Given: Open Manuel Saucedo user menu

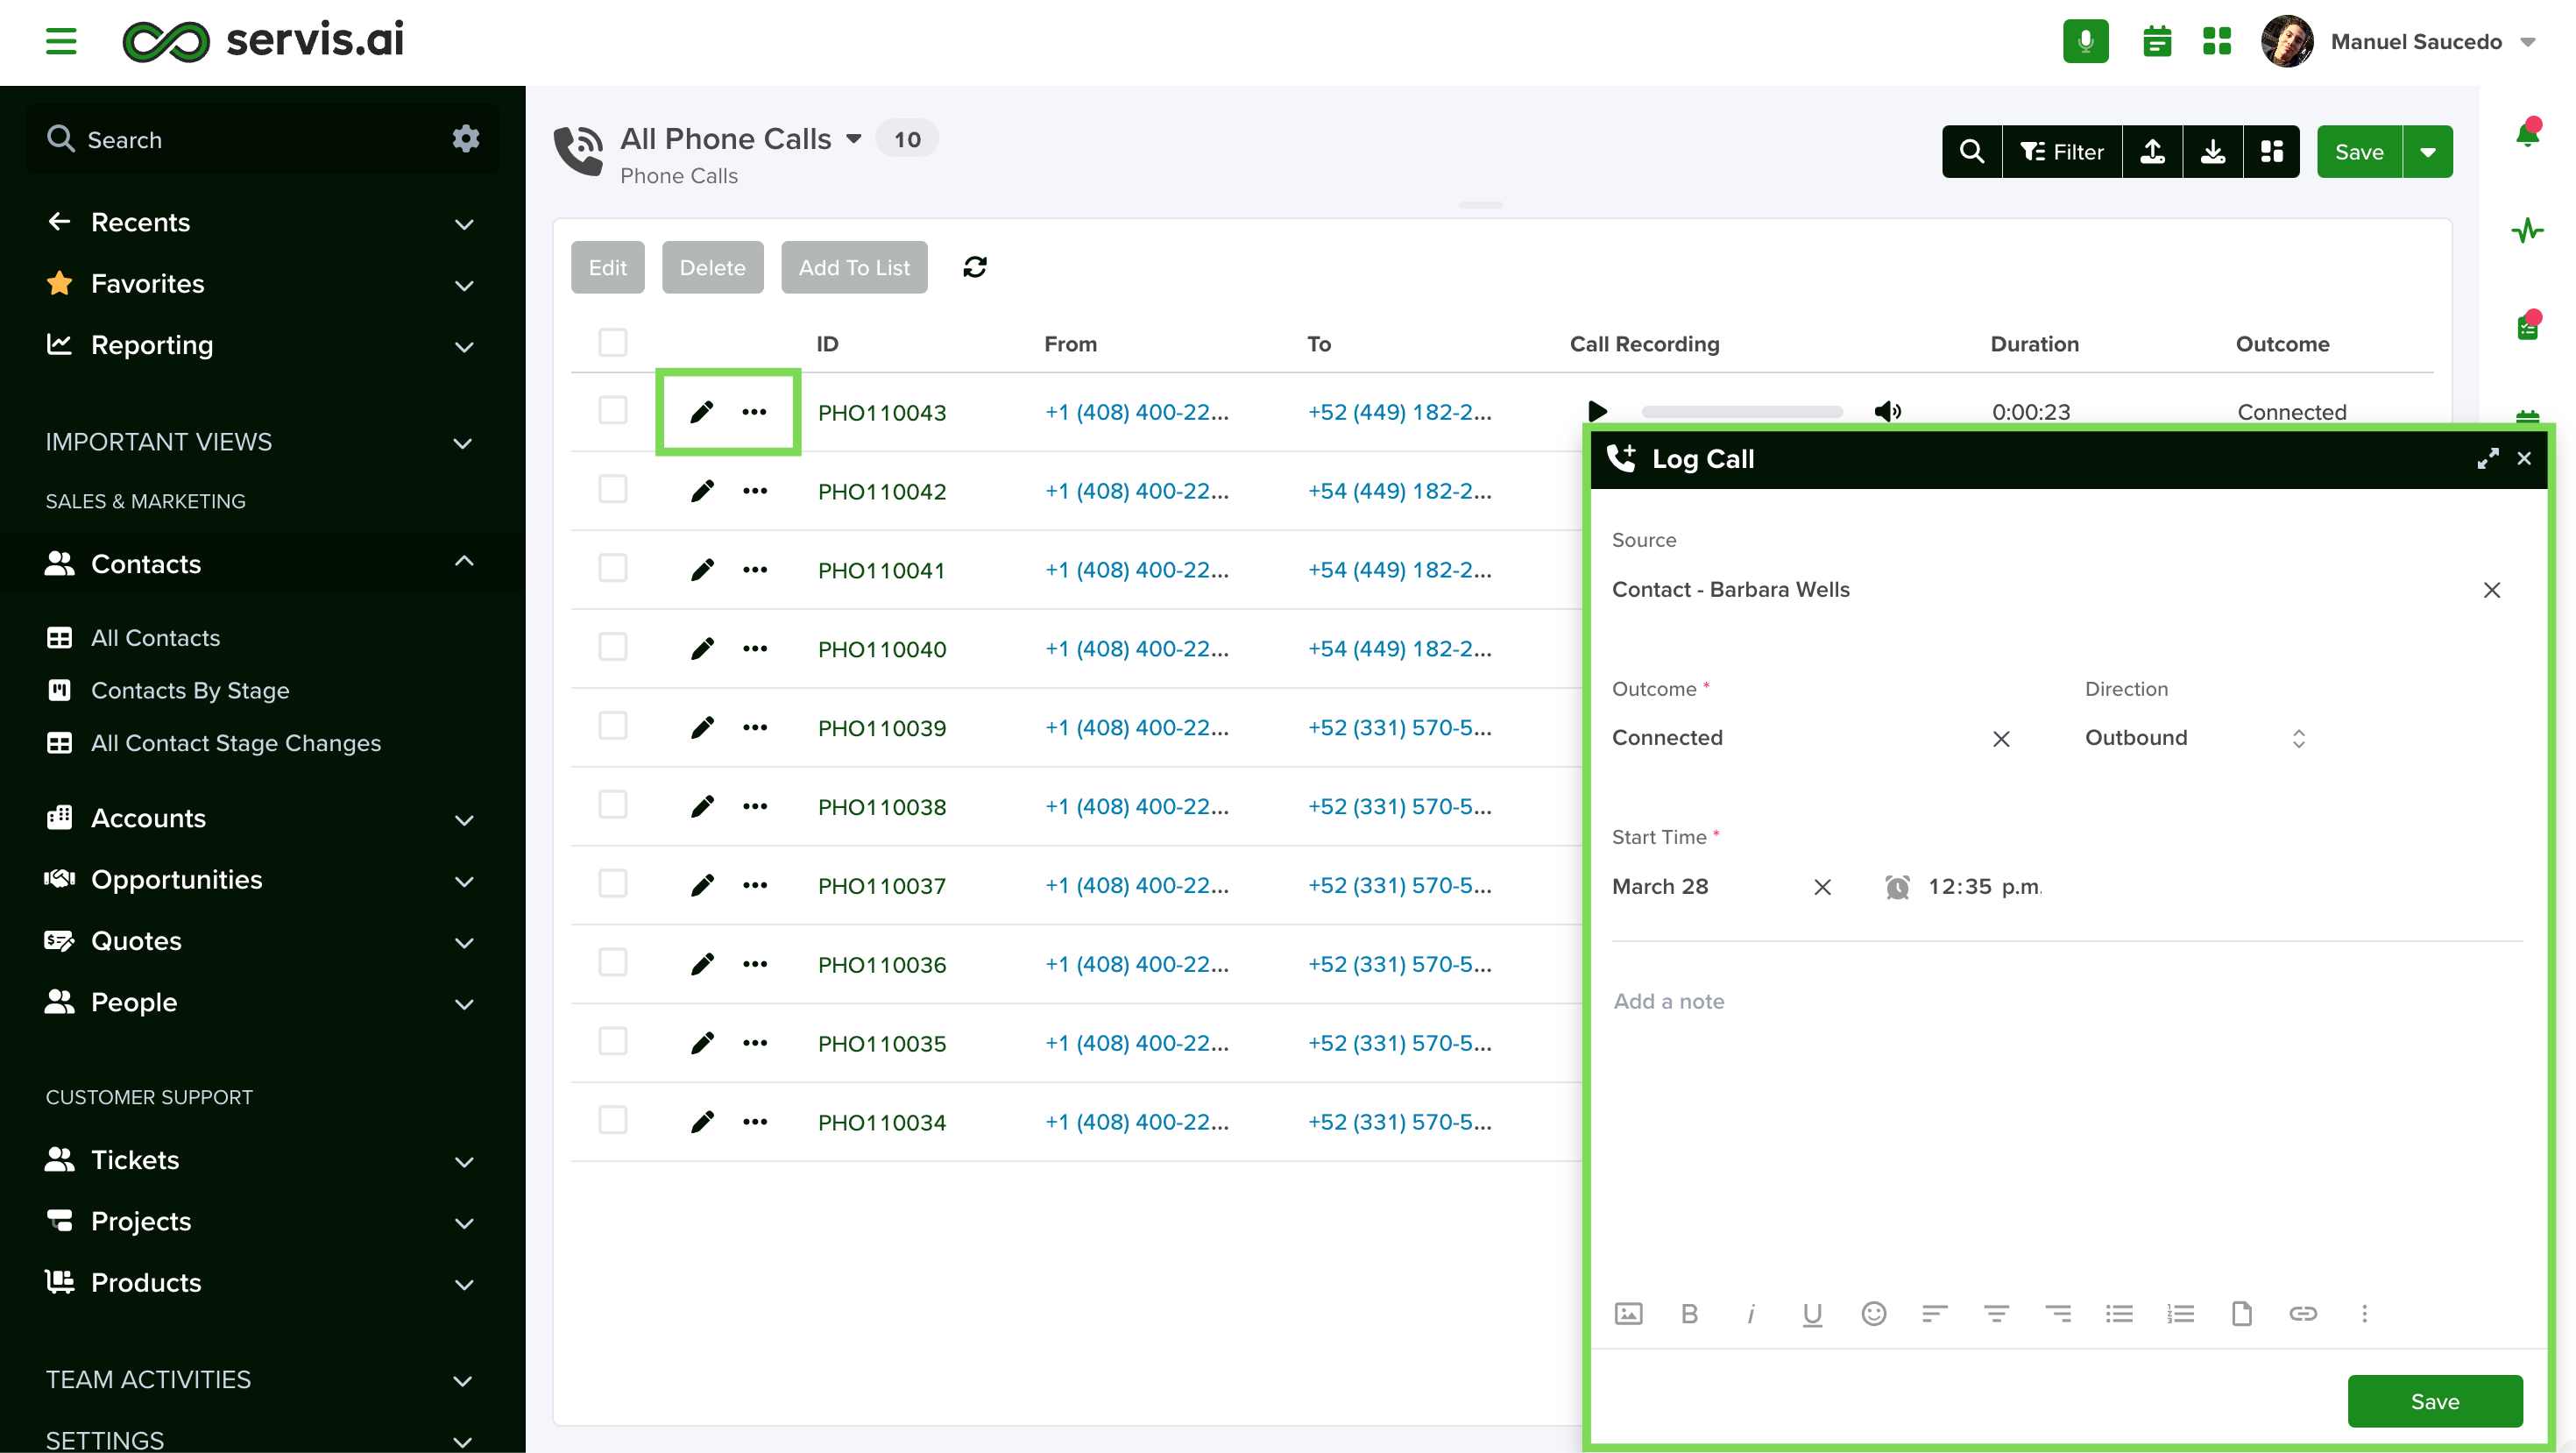Looking at the screenshot, I should point(2399,41).
